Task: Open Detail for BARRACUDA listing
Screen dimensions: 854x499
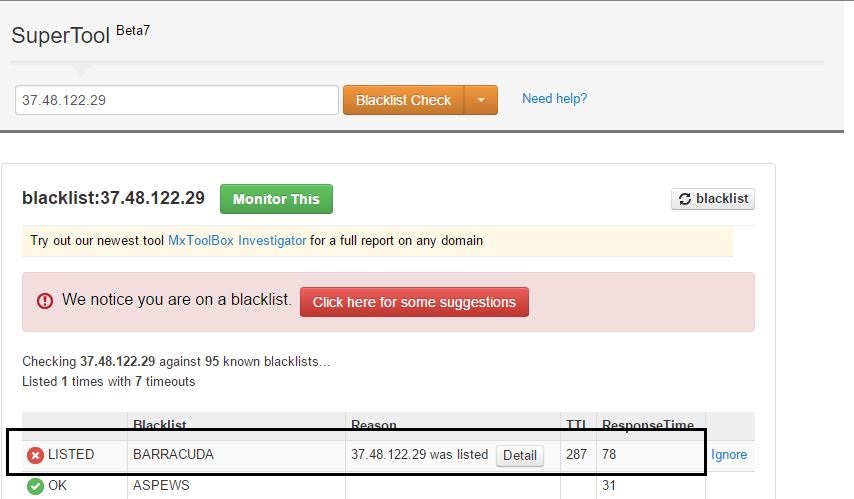Action: click(520, 455)
